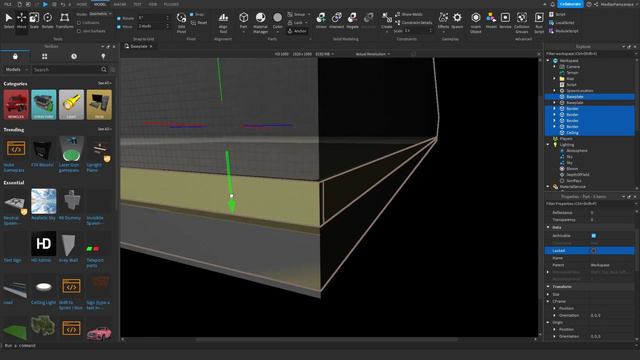
Task: Collapse the Transform properties section
Action: (548, 287)
